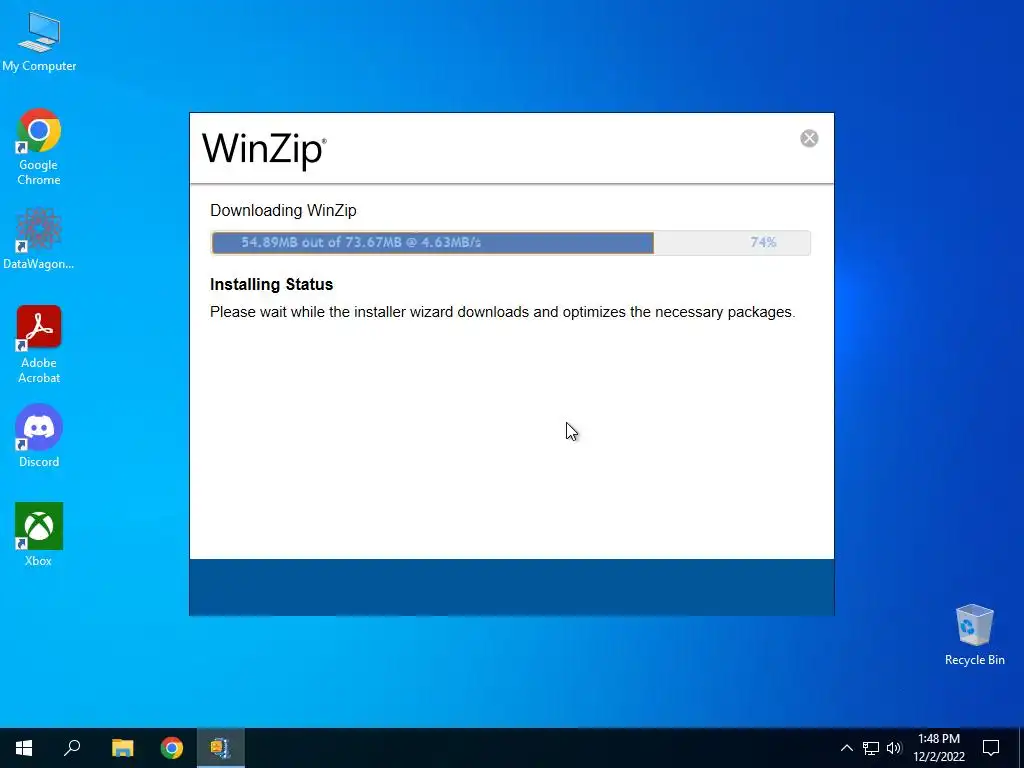The image size is (1024, 768).
Task: Click the 'Downloading WinZip' label
Action: [x=283, y=211]
